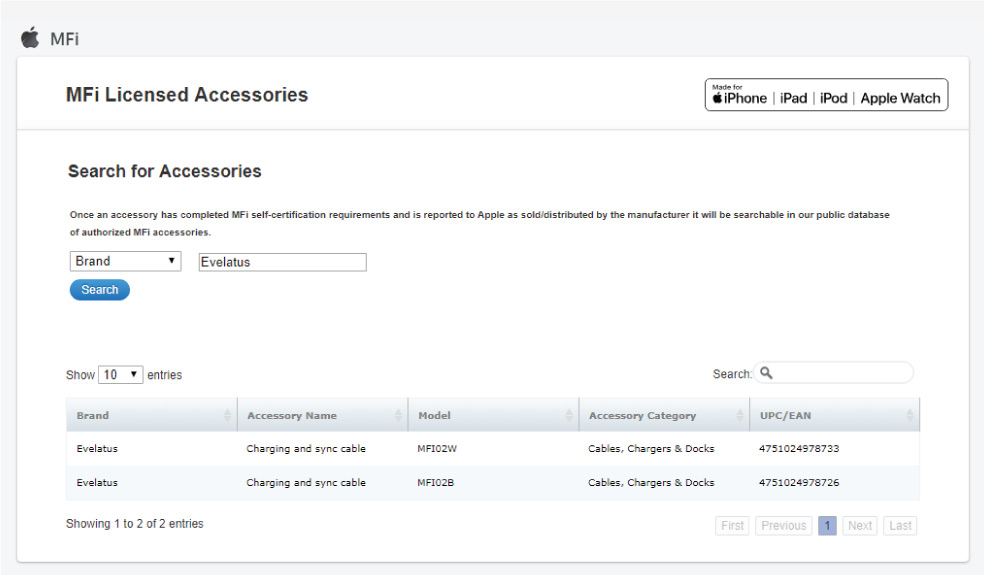Sort by Accessory Name column arrows

[398, 415]
